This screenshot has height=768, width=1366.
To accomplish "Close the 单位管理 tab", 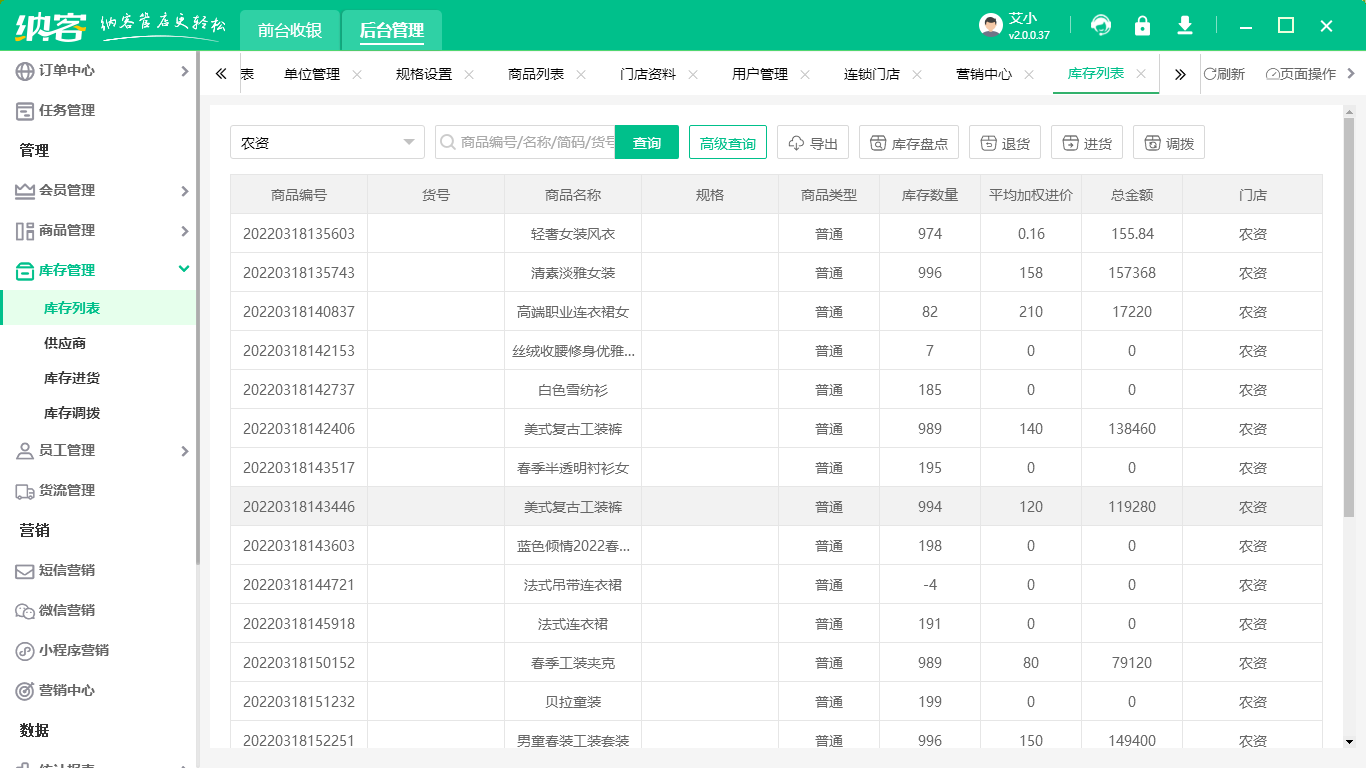I will [357, 74].
